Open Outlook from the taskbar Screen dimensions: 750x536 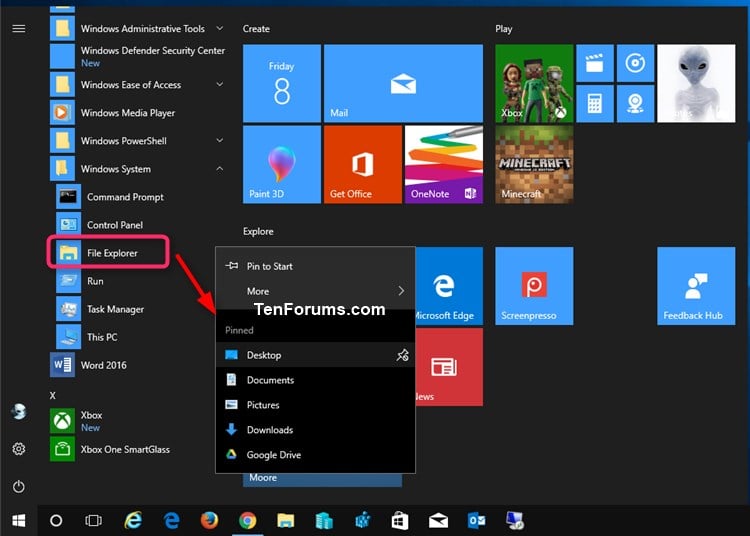coord(476,520)
